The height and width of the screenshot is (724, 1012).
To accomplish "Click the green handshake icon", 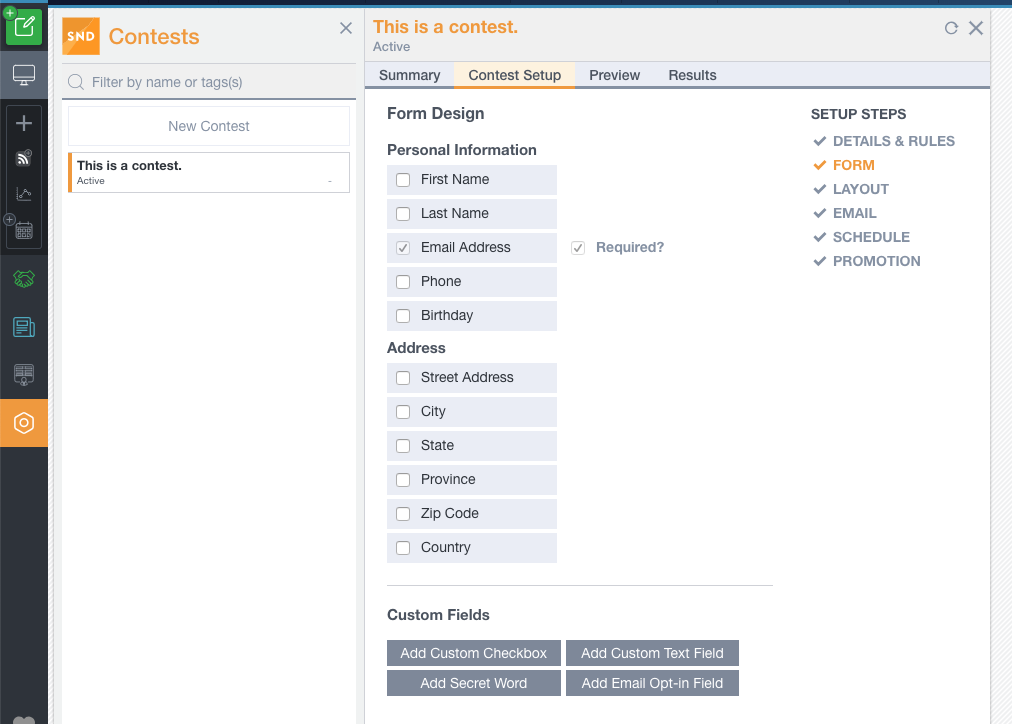I will point(24,279).
